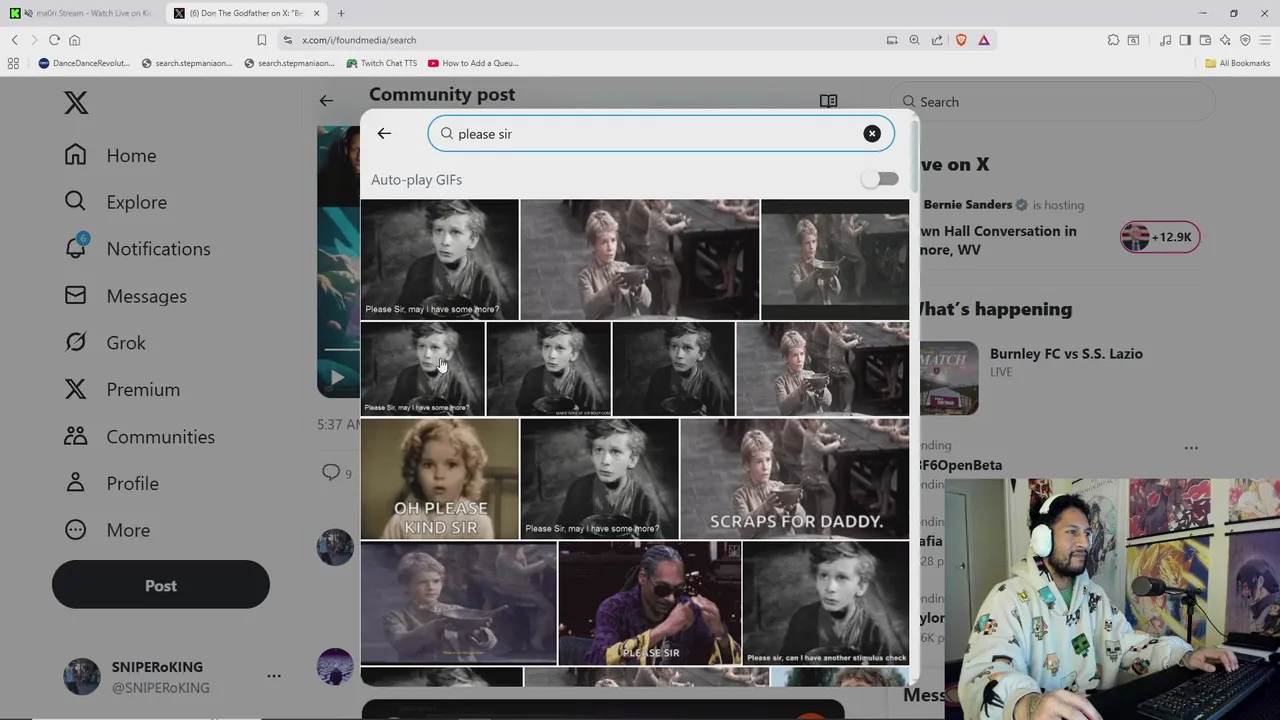
Task: Play the video in the community post
Action: coord(338,377)
